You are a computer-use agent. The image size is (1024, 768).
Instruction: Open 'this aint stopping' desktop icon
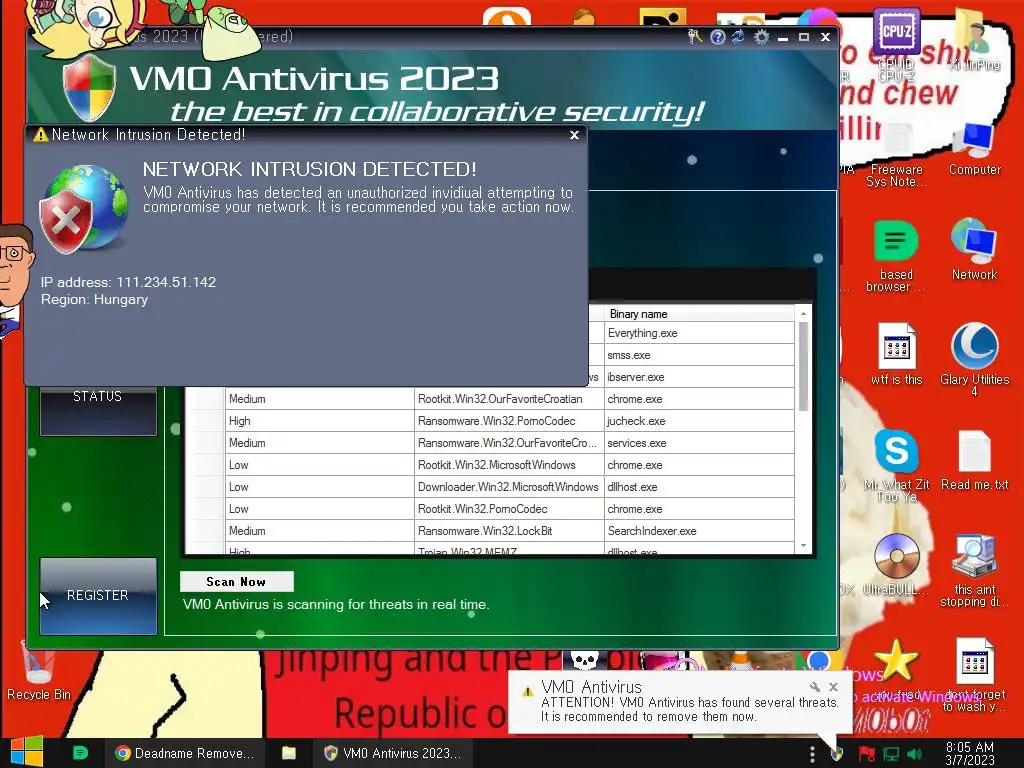pyautogui.click(x=974, y=571)
